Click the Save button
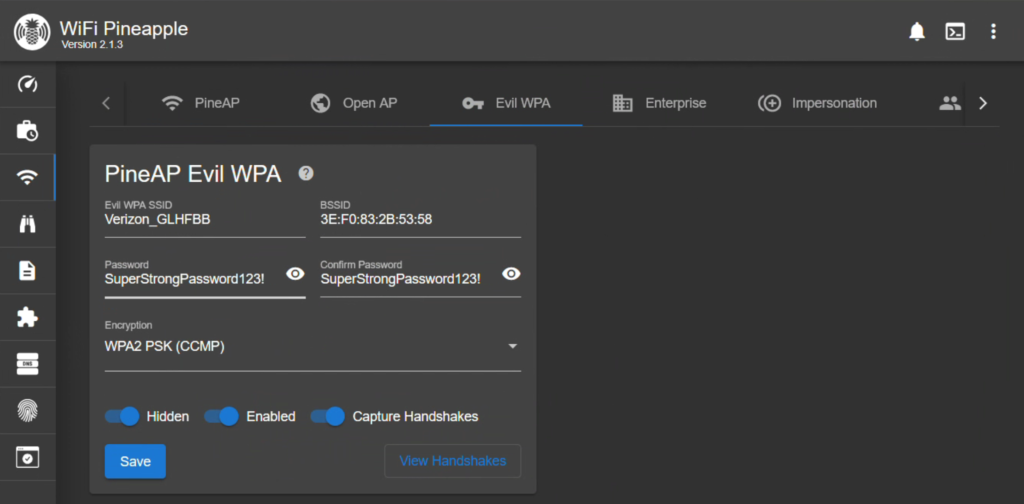 click(135, 462)
